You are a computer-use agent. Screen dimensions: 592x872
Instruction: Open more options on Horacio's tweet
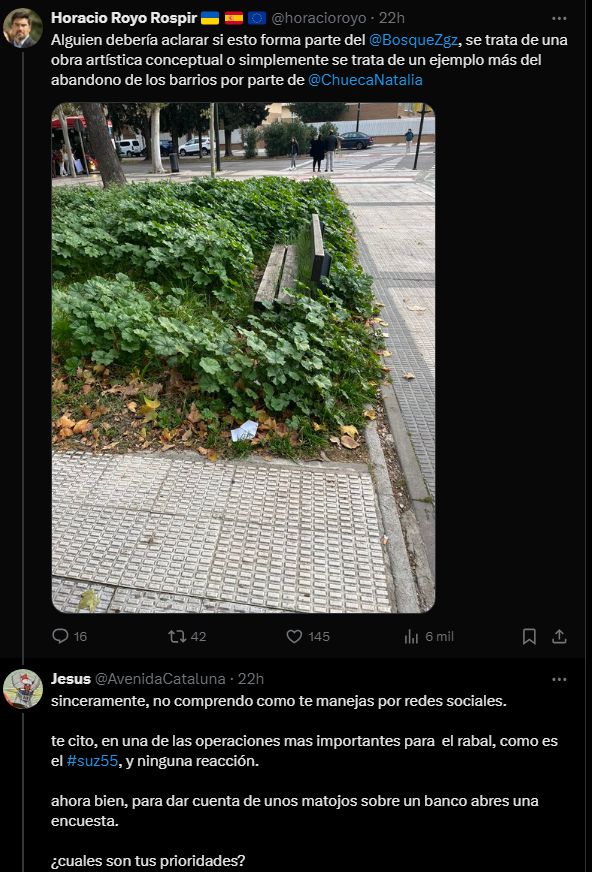(x=559, y=18)
